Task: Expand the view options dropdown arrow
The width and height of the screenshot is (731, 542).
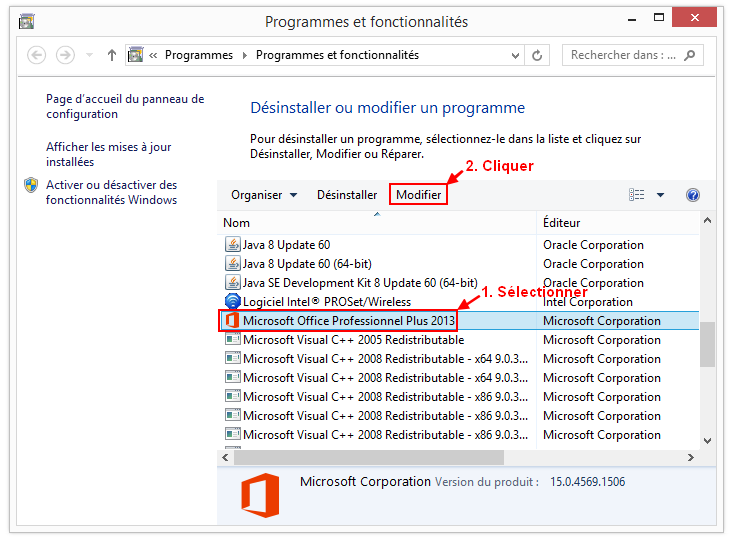Action: tap(660, 195)
